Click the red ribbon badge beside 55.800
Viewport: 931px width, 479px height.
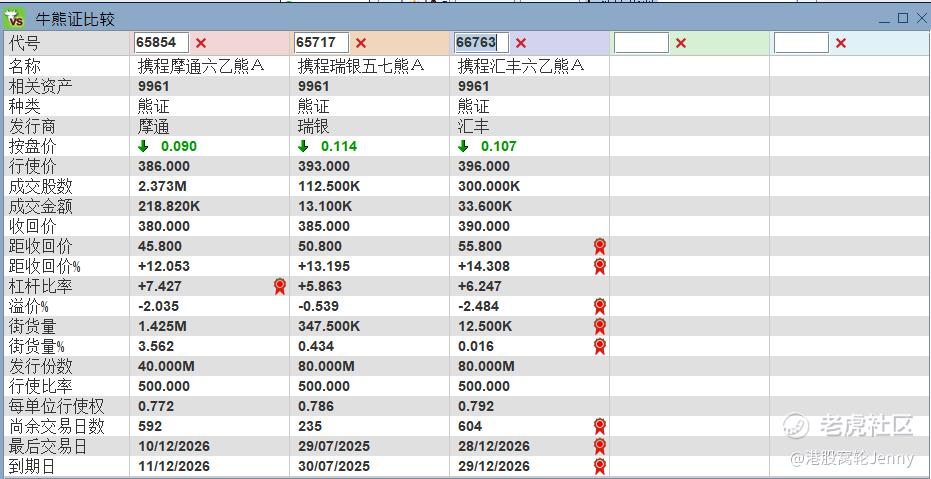(600, 246)
